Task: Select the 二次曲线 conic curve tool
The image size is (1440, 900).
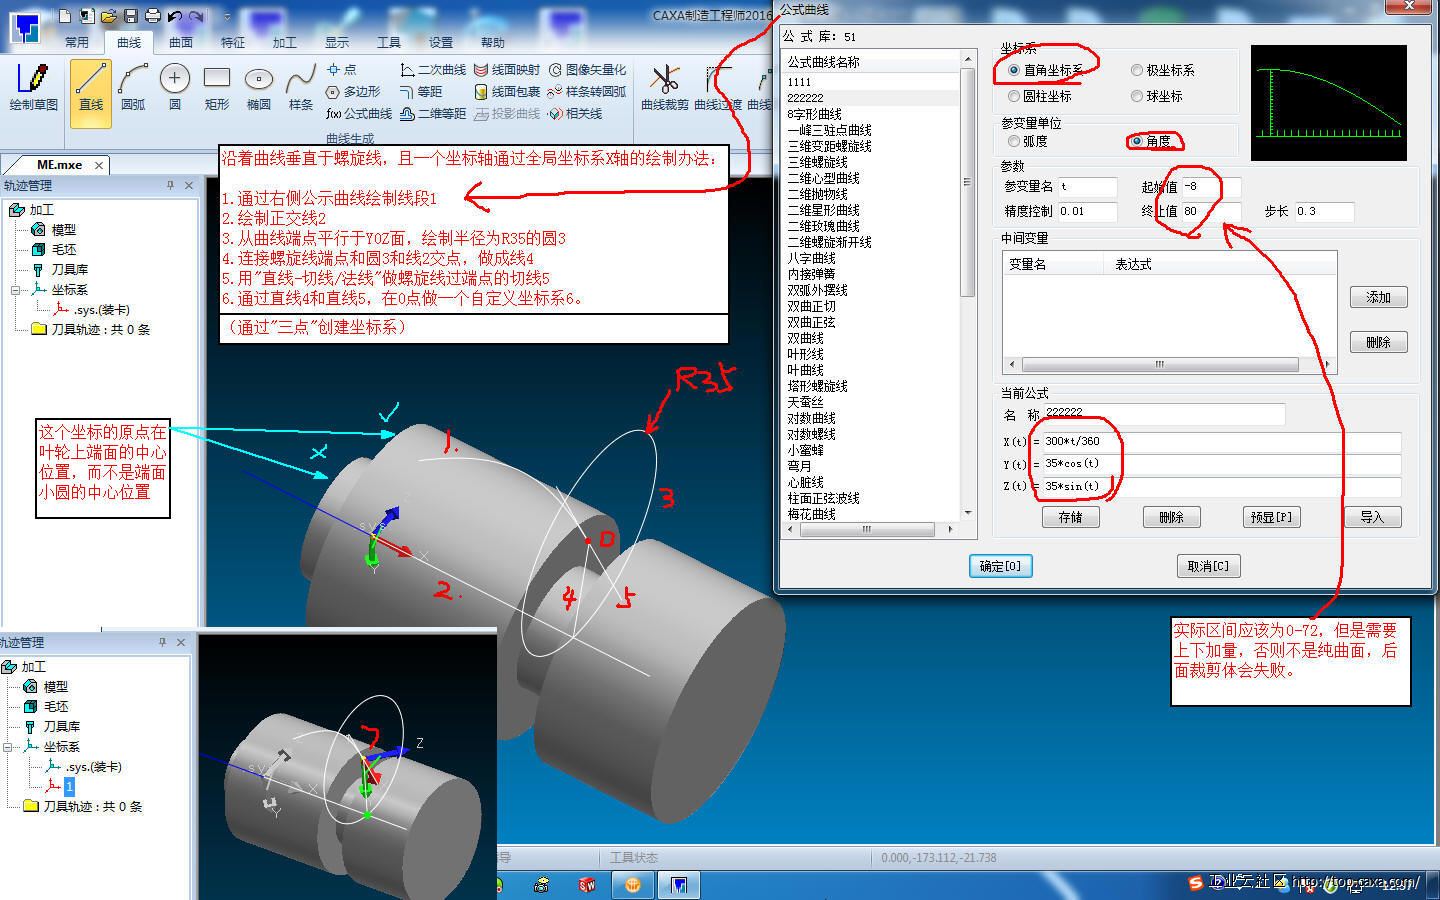Action: pos(433,69)
